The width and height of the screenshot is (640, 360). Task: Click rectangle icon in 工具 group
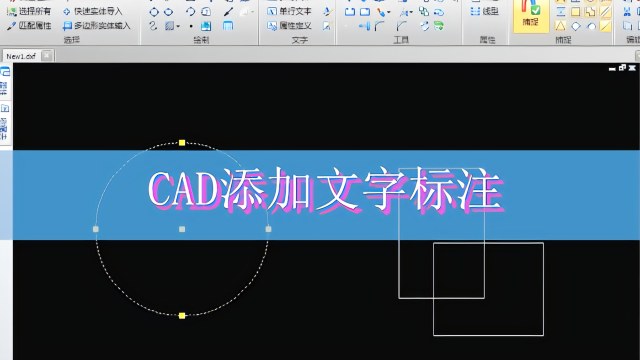[x=365, y=12]
